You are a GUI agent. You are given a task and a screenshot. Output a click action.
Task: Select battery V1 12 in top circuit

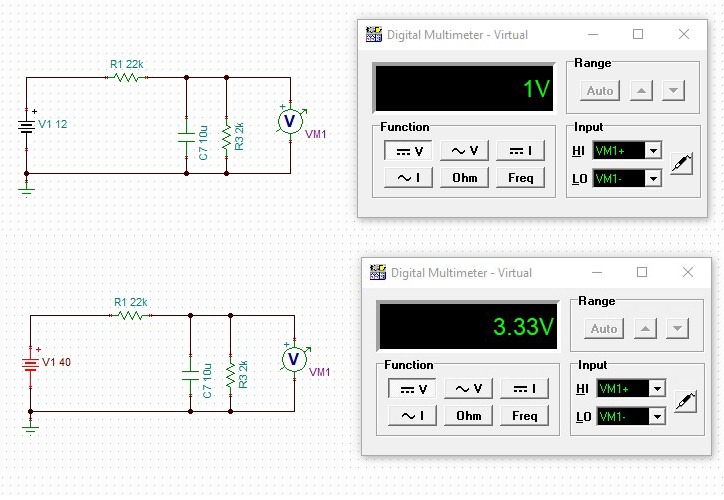point(26,126)
